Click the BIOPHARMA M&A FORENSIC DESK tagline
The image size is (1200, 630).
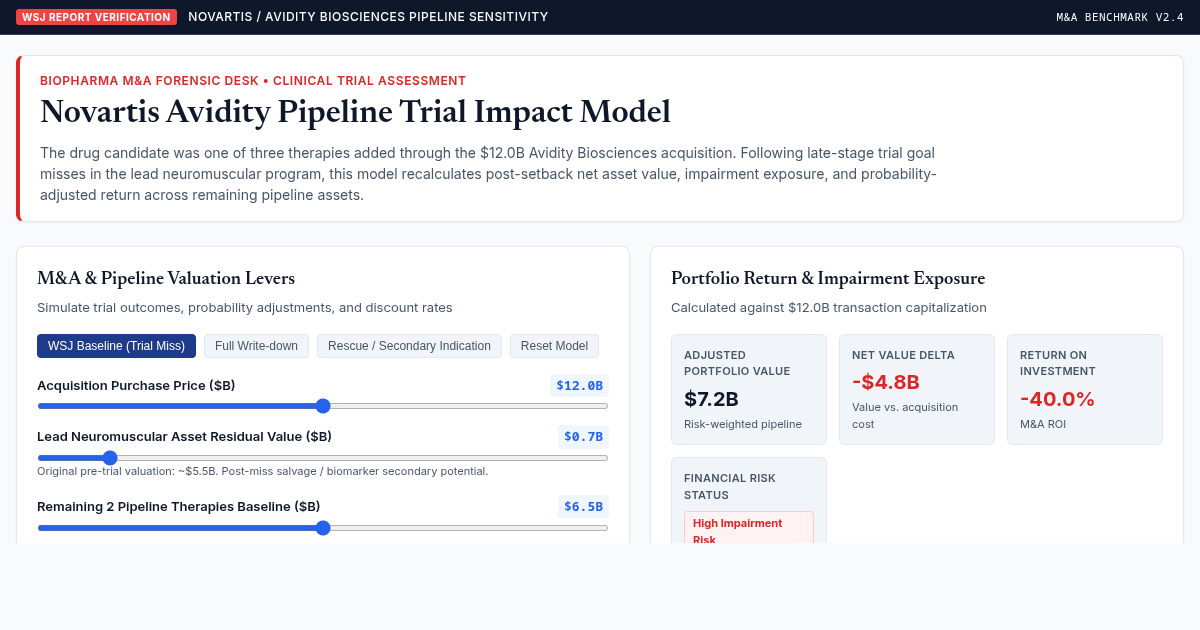pos(253,81)
